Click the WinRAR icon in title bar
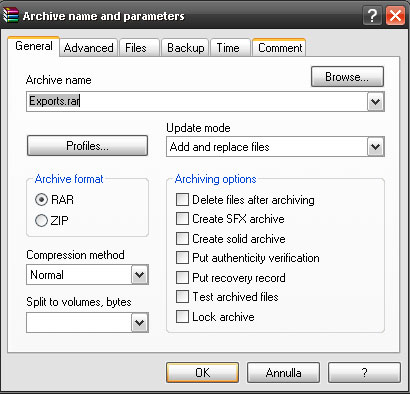This screenshot has width=410, height=394. (x=10, y=15)
